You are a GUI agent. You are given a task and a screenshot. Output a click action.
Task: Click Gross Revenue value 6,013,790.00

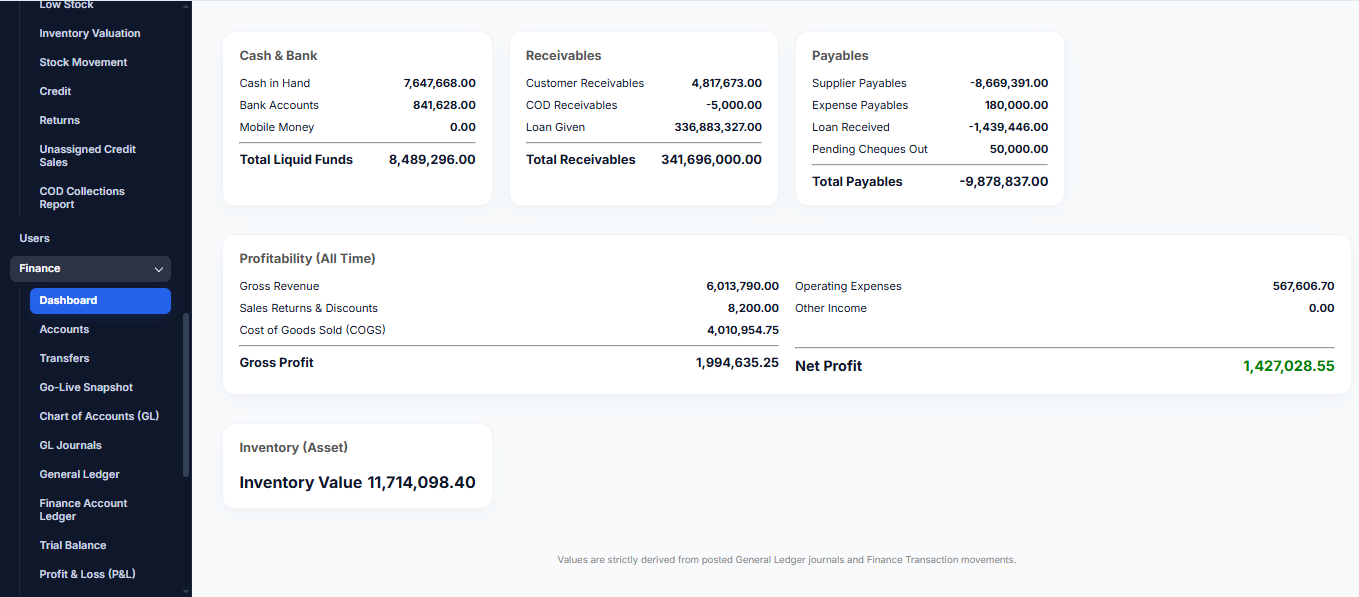pos(742,286)
